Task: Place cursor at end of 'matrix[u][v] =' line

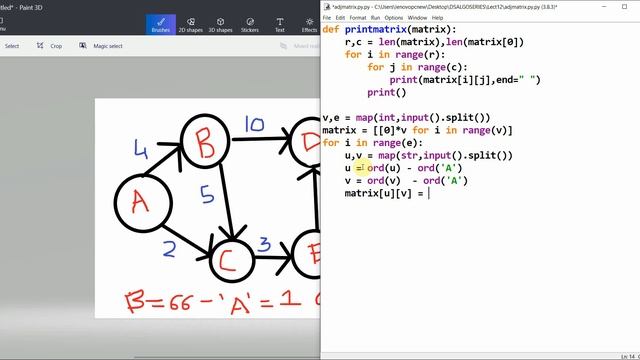Action: click(x=429, y=193)
